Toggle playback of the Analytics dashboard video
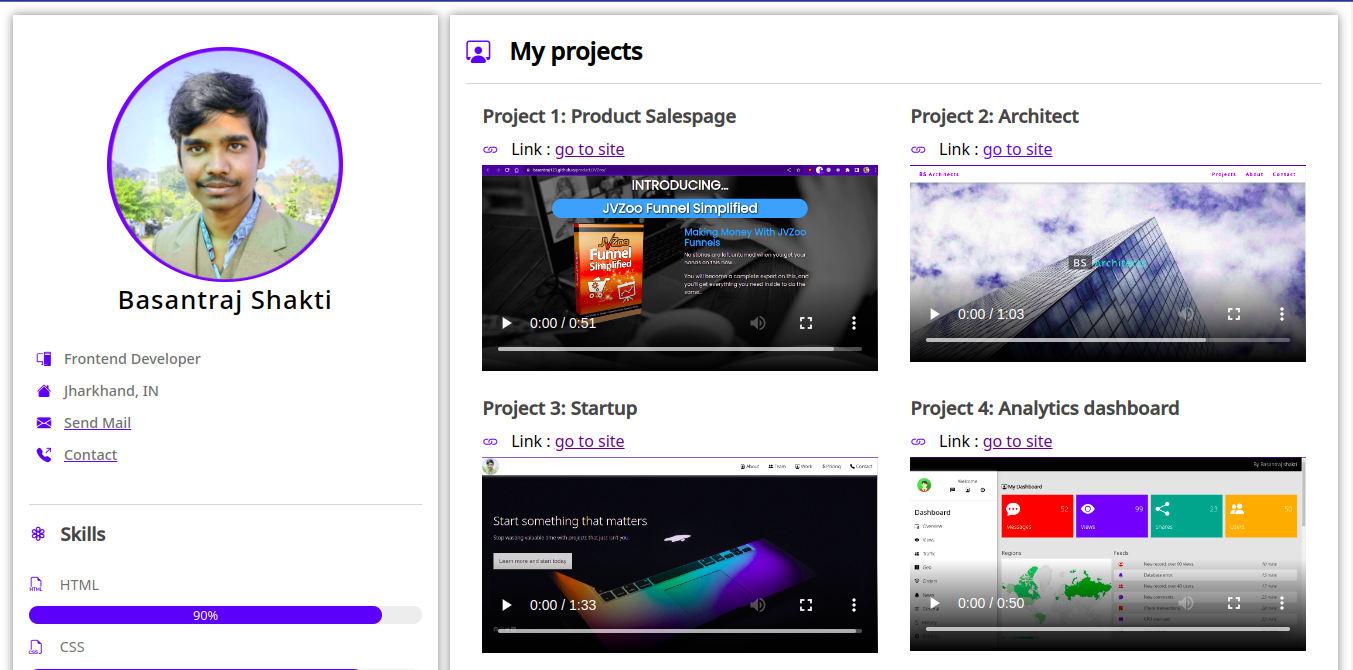The width and height of the screenshot is (1353, 670). 934,604
